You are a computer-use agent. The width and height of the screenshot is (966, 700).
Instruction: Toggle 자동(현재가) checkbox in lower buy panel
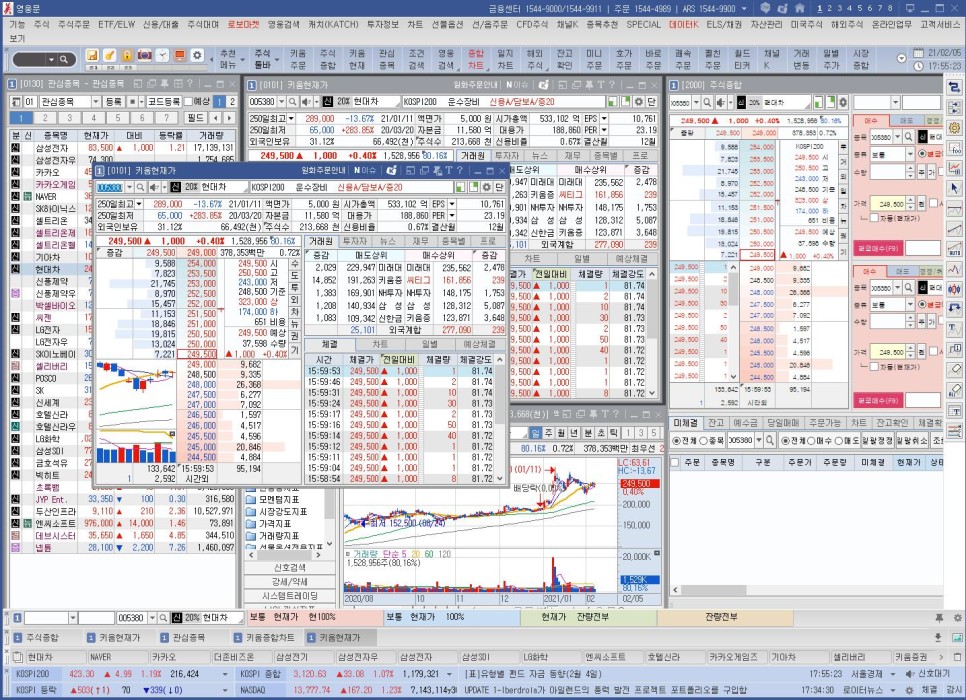click(x=874, y=367)
